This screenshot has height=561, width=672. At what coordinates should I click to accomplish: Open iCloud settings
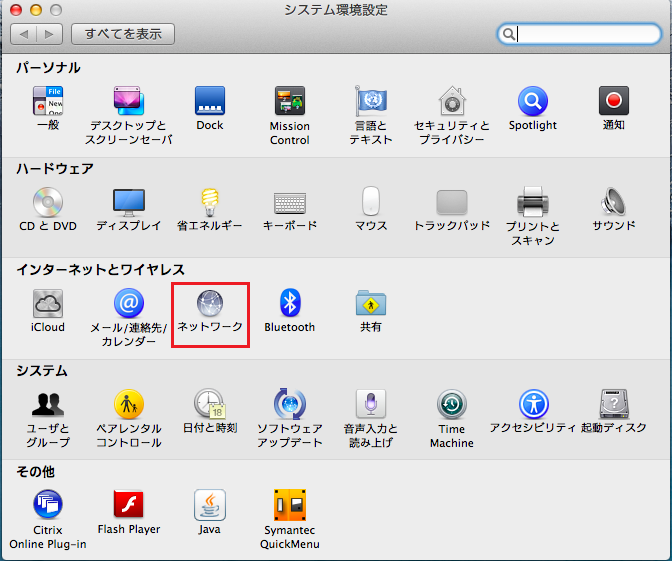click(48, 304)
